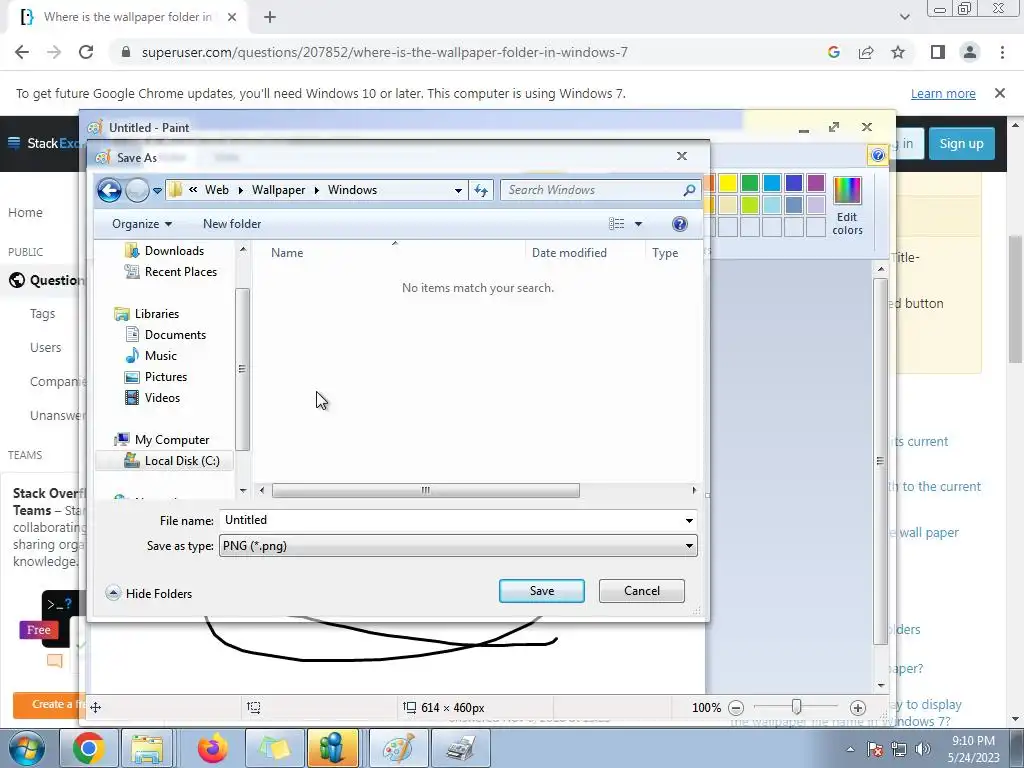Click the search magnifier in Search Windows box
This screenshot has height=768, width=1024.
click(x=689, y=190)
